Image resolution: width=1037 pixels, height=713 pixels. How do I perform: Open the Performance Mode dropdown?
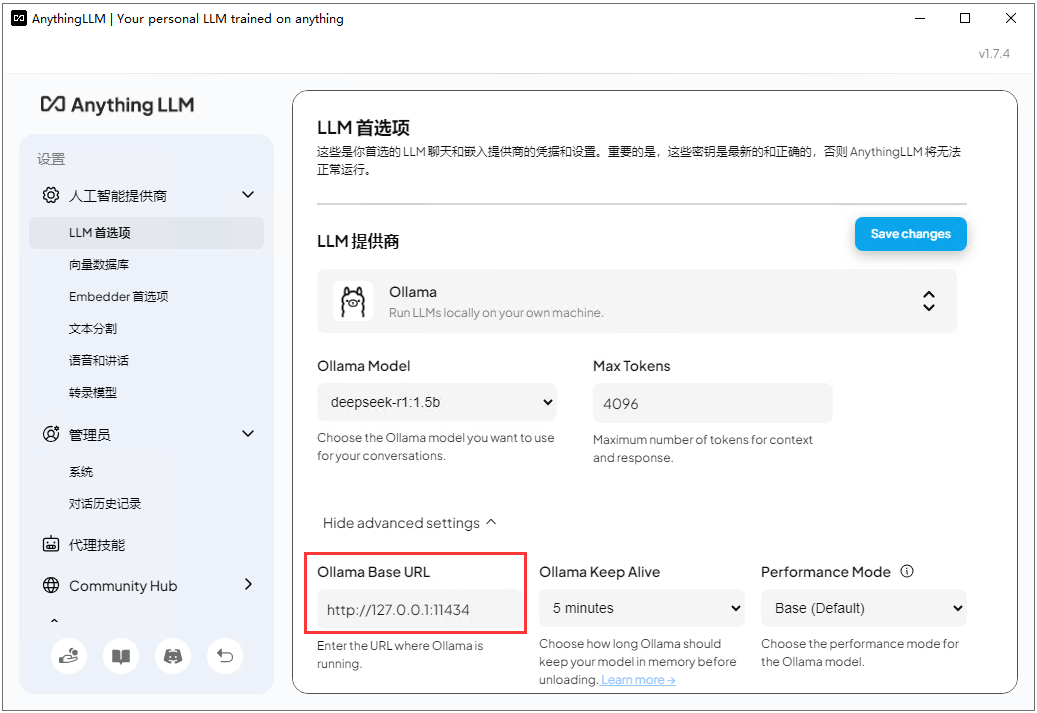click(863, 607)
